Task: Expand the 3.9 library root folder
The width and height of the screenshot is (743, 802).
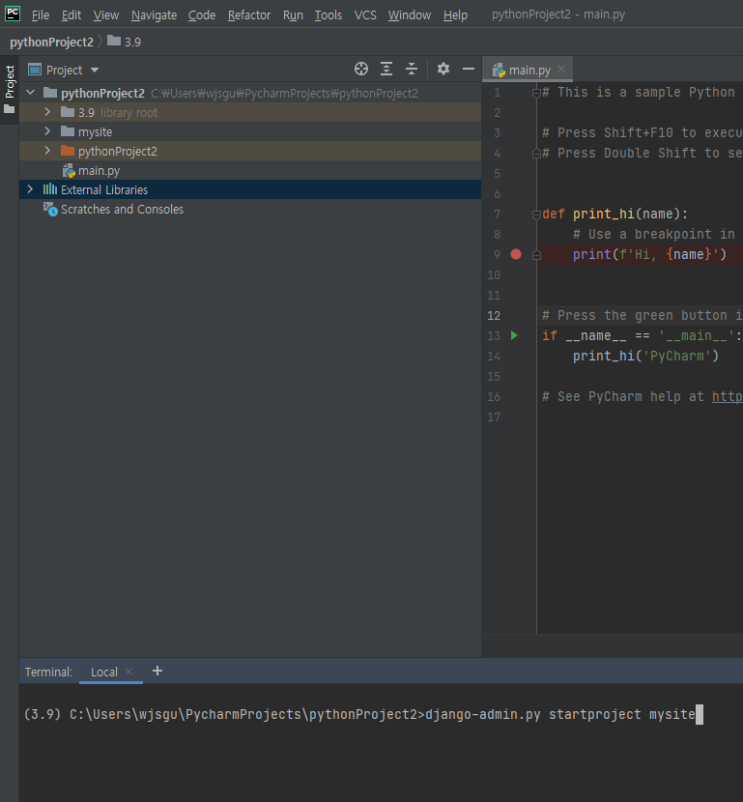Action: 48,112
